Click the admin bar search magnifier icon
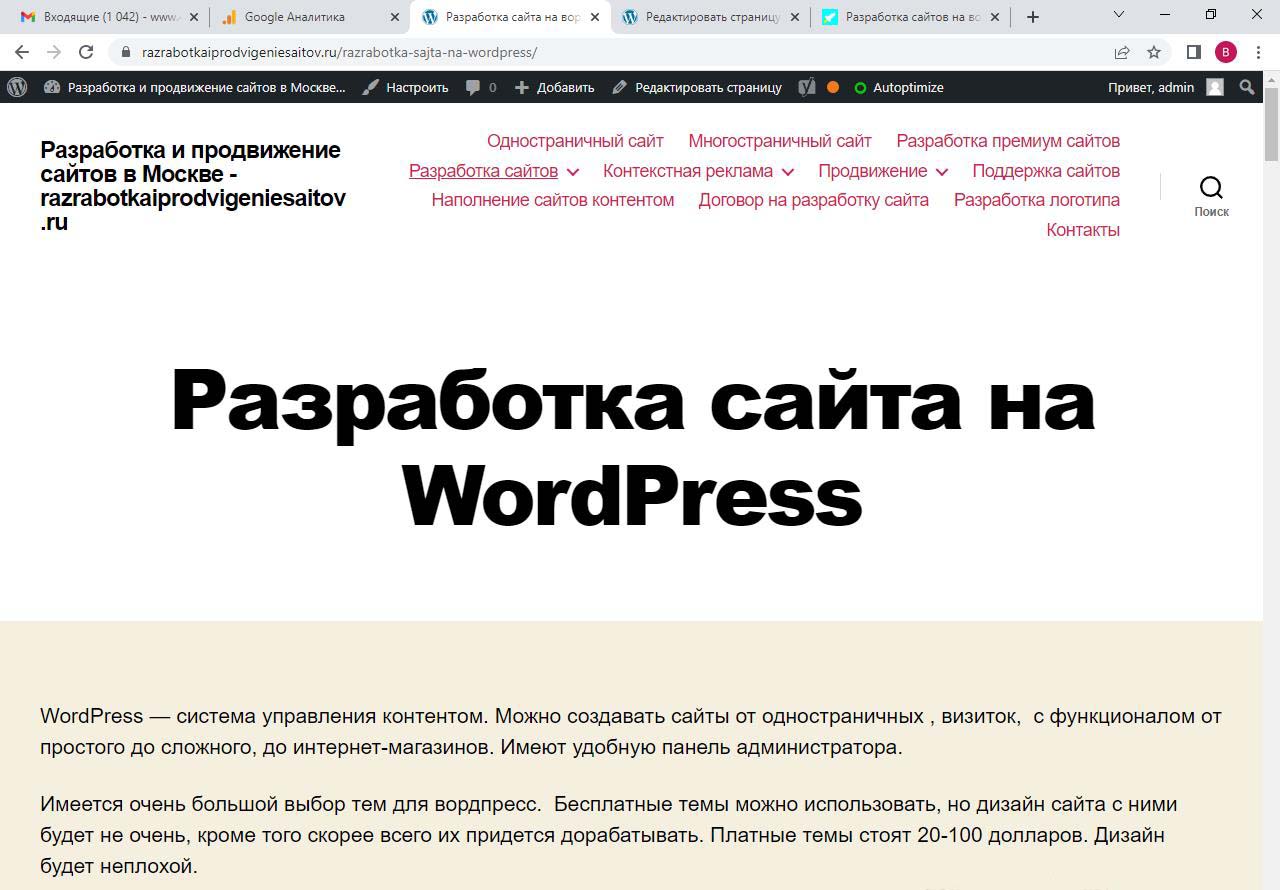1280x890 pixels. click(x=1247, y=87)
